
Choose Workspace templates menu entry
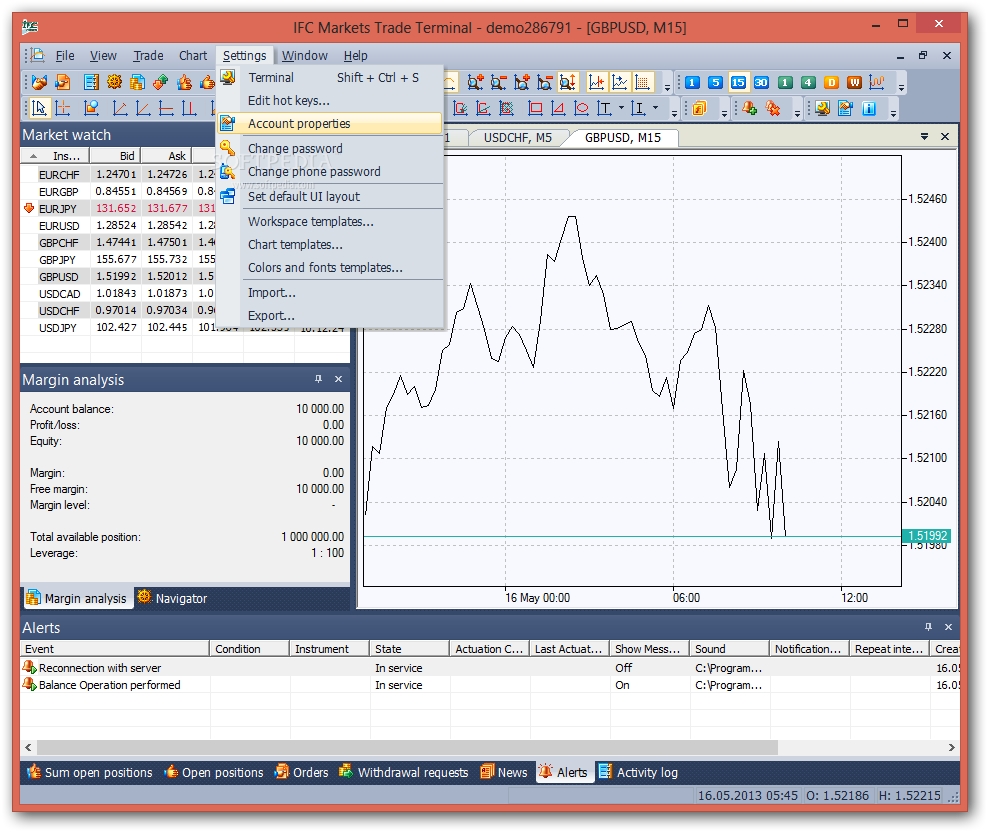pyautogui.click(x=330, y=222)
